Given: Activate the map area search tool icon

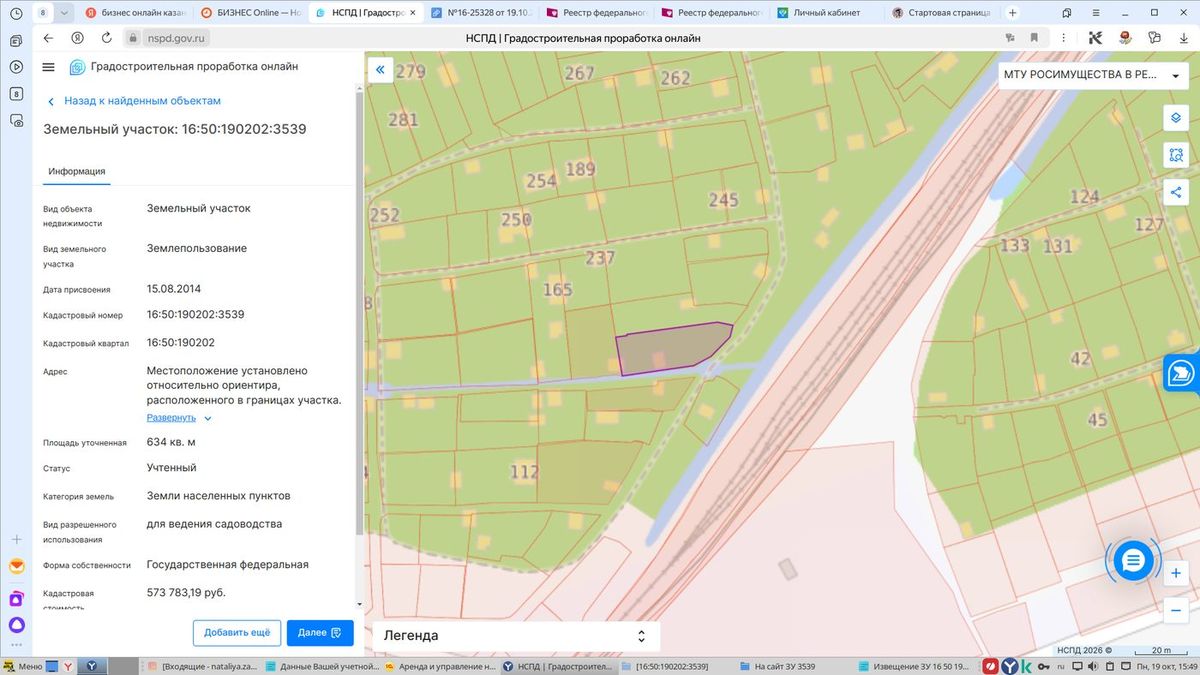Looking at the screenshot, I should coord(1176,155).
